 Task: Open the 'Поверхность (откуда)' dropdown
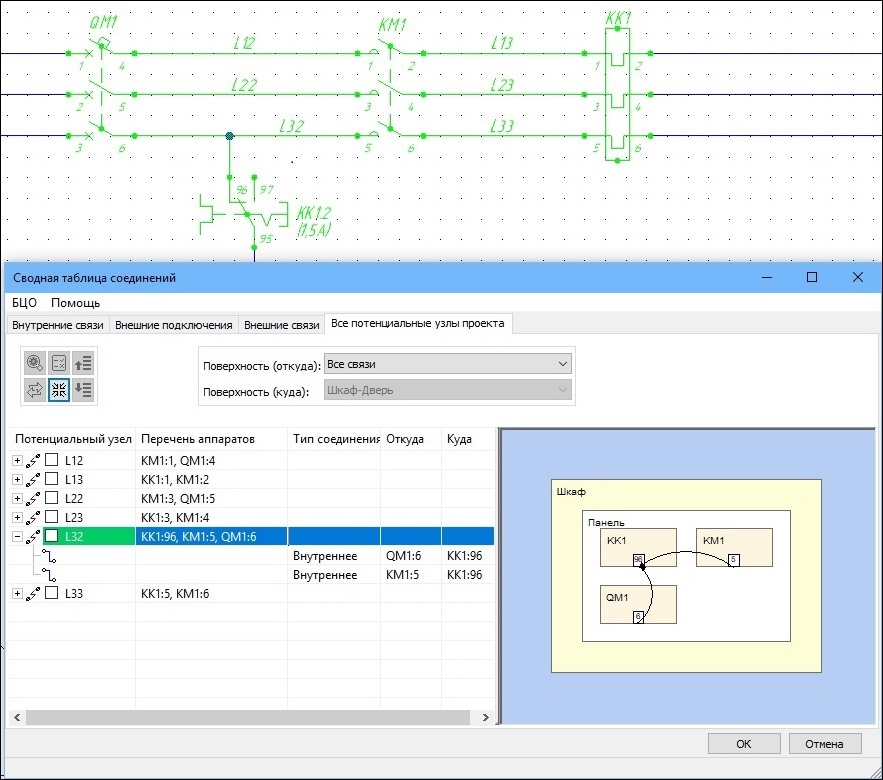click(x=448, y=364)
